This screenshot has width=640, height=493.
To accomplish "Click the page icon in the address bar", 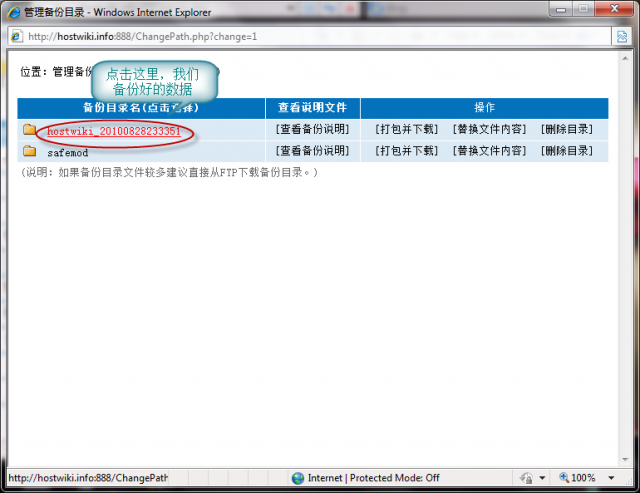I will (x=16, y=37).
